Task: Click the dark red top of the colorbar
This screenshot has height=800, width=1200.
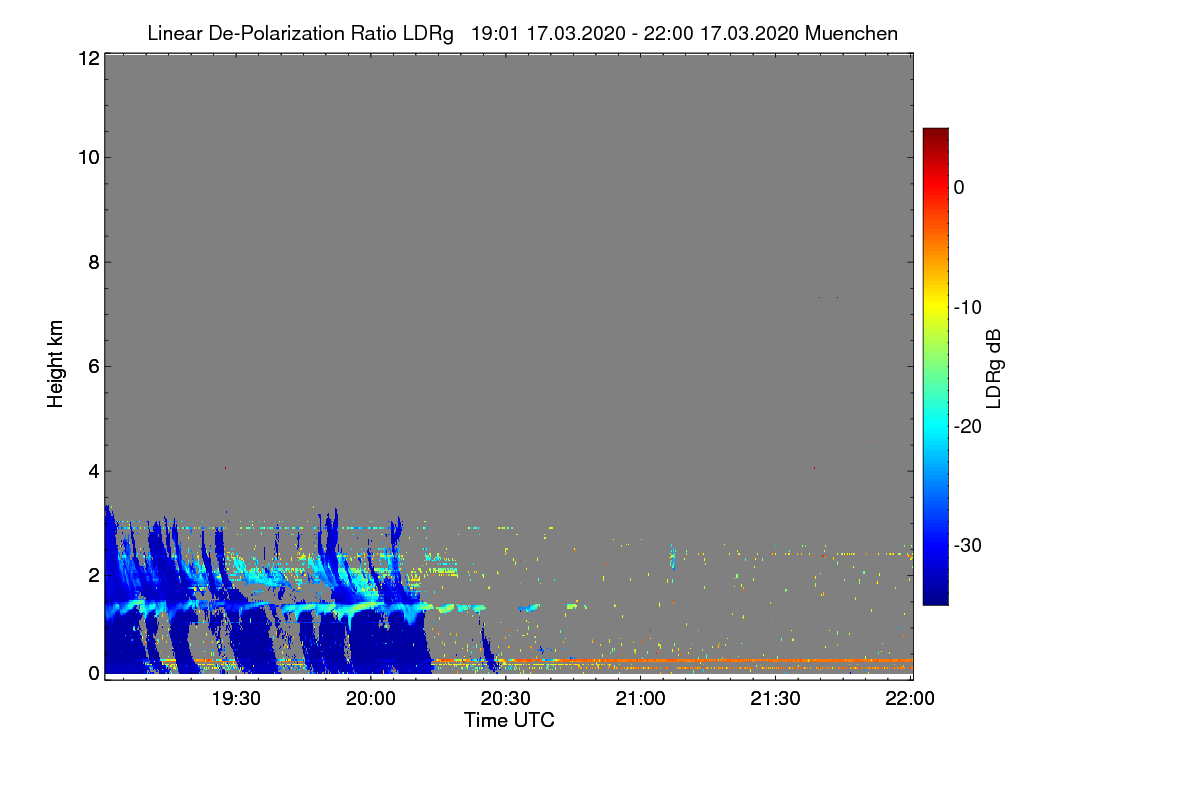Action: pos(935,135)
